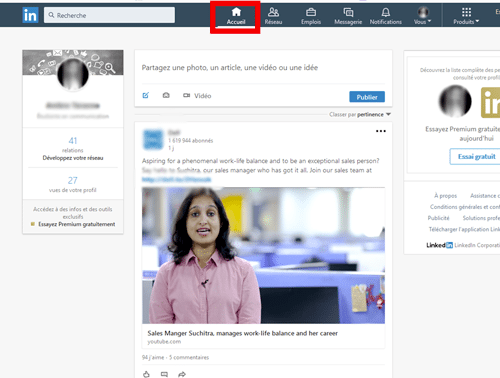Expand the Vous profile menu
The image size is (500, 378).
click(423, 16)
